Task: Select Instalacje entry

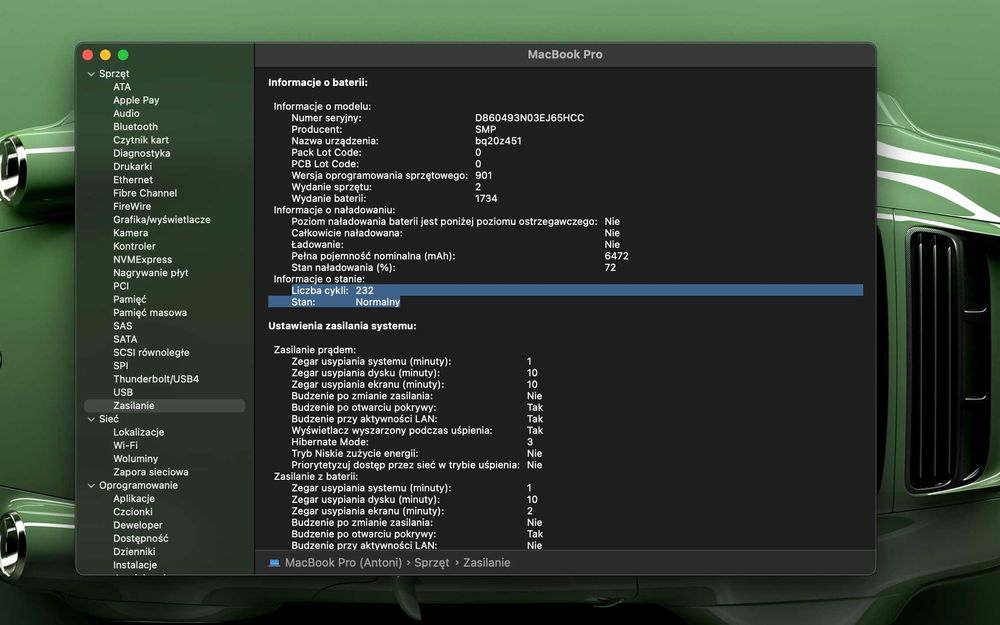Action: [x=135, y=565]
